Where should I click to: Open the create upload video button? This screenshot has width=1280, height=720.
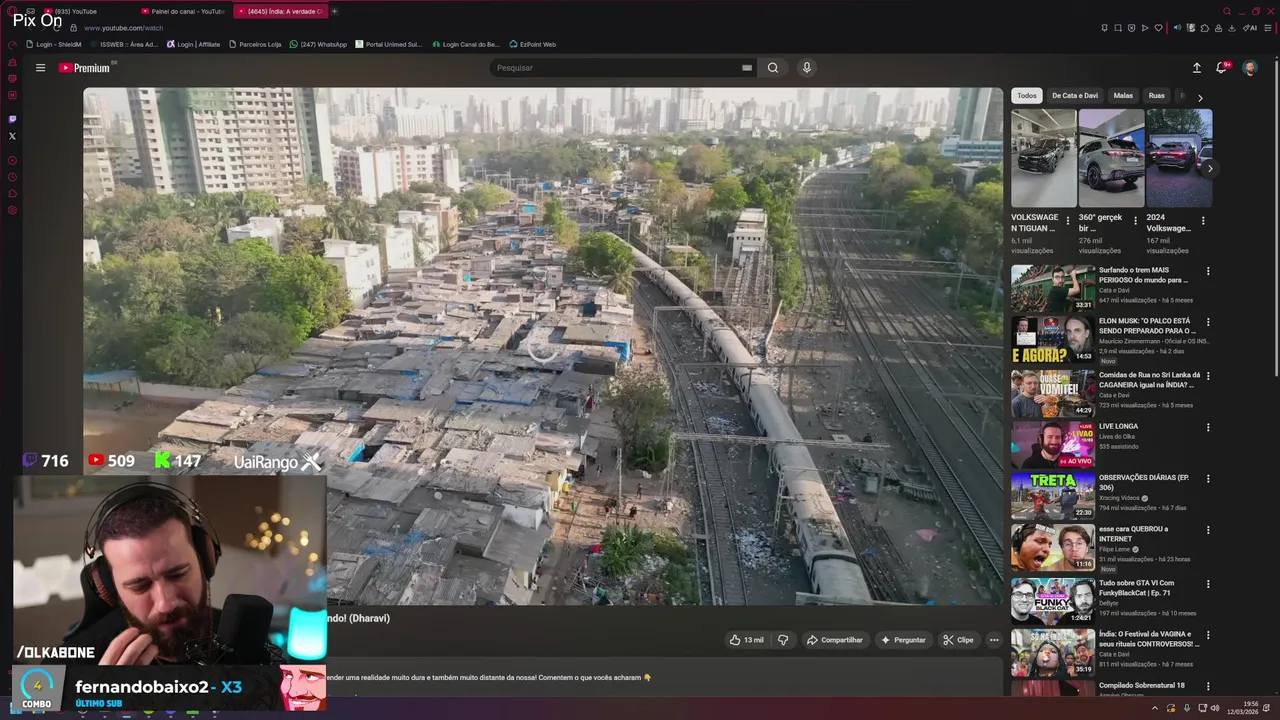[x=1197, y=68]
